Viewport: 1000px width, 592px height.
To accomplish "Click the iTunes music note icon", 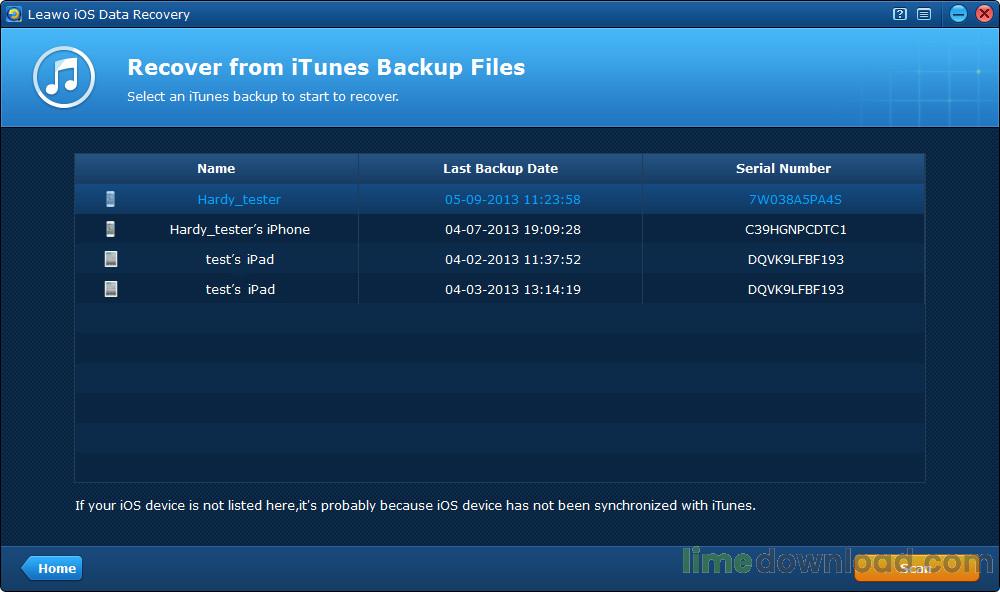I will 62,77.
